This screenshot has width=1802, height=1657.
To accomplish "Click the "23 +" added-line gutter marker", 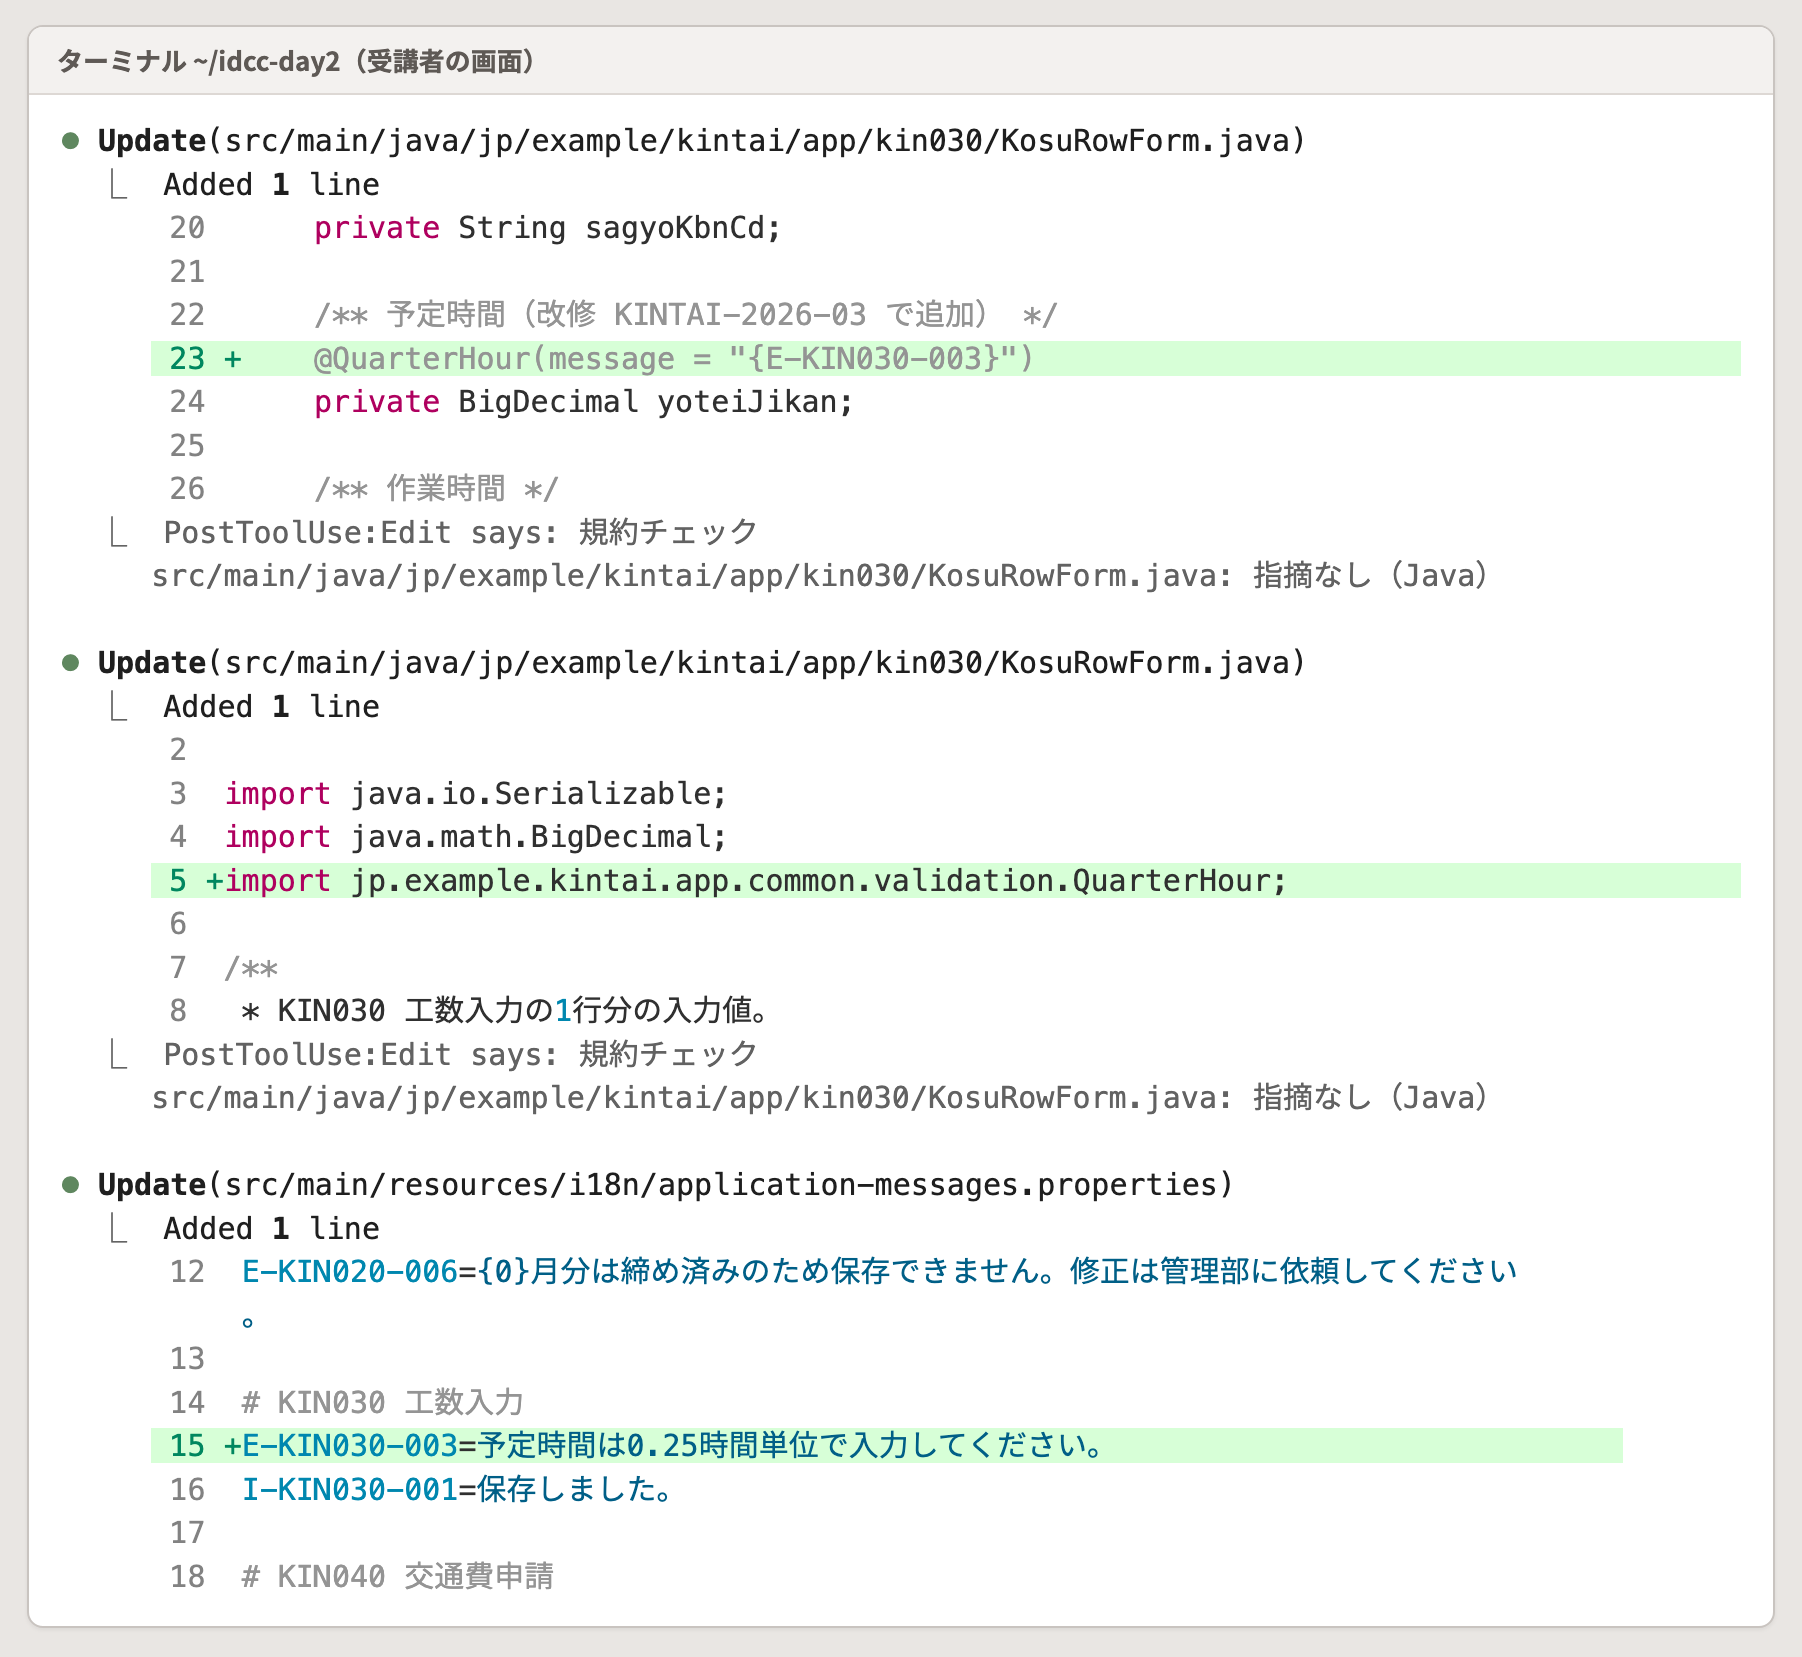I will tap(206, 359).
